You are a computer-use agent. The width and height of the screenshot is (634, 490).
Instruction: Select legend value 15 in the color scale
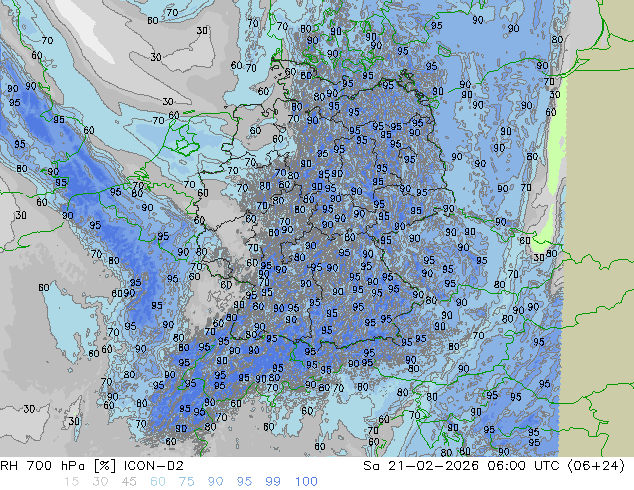point(72,482)
